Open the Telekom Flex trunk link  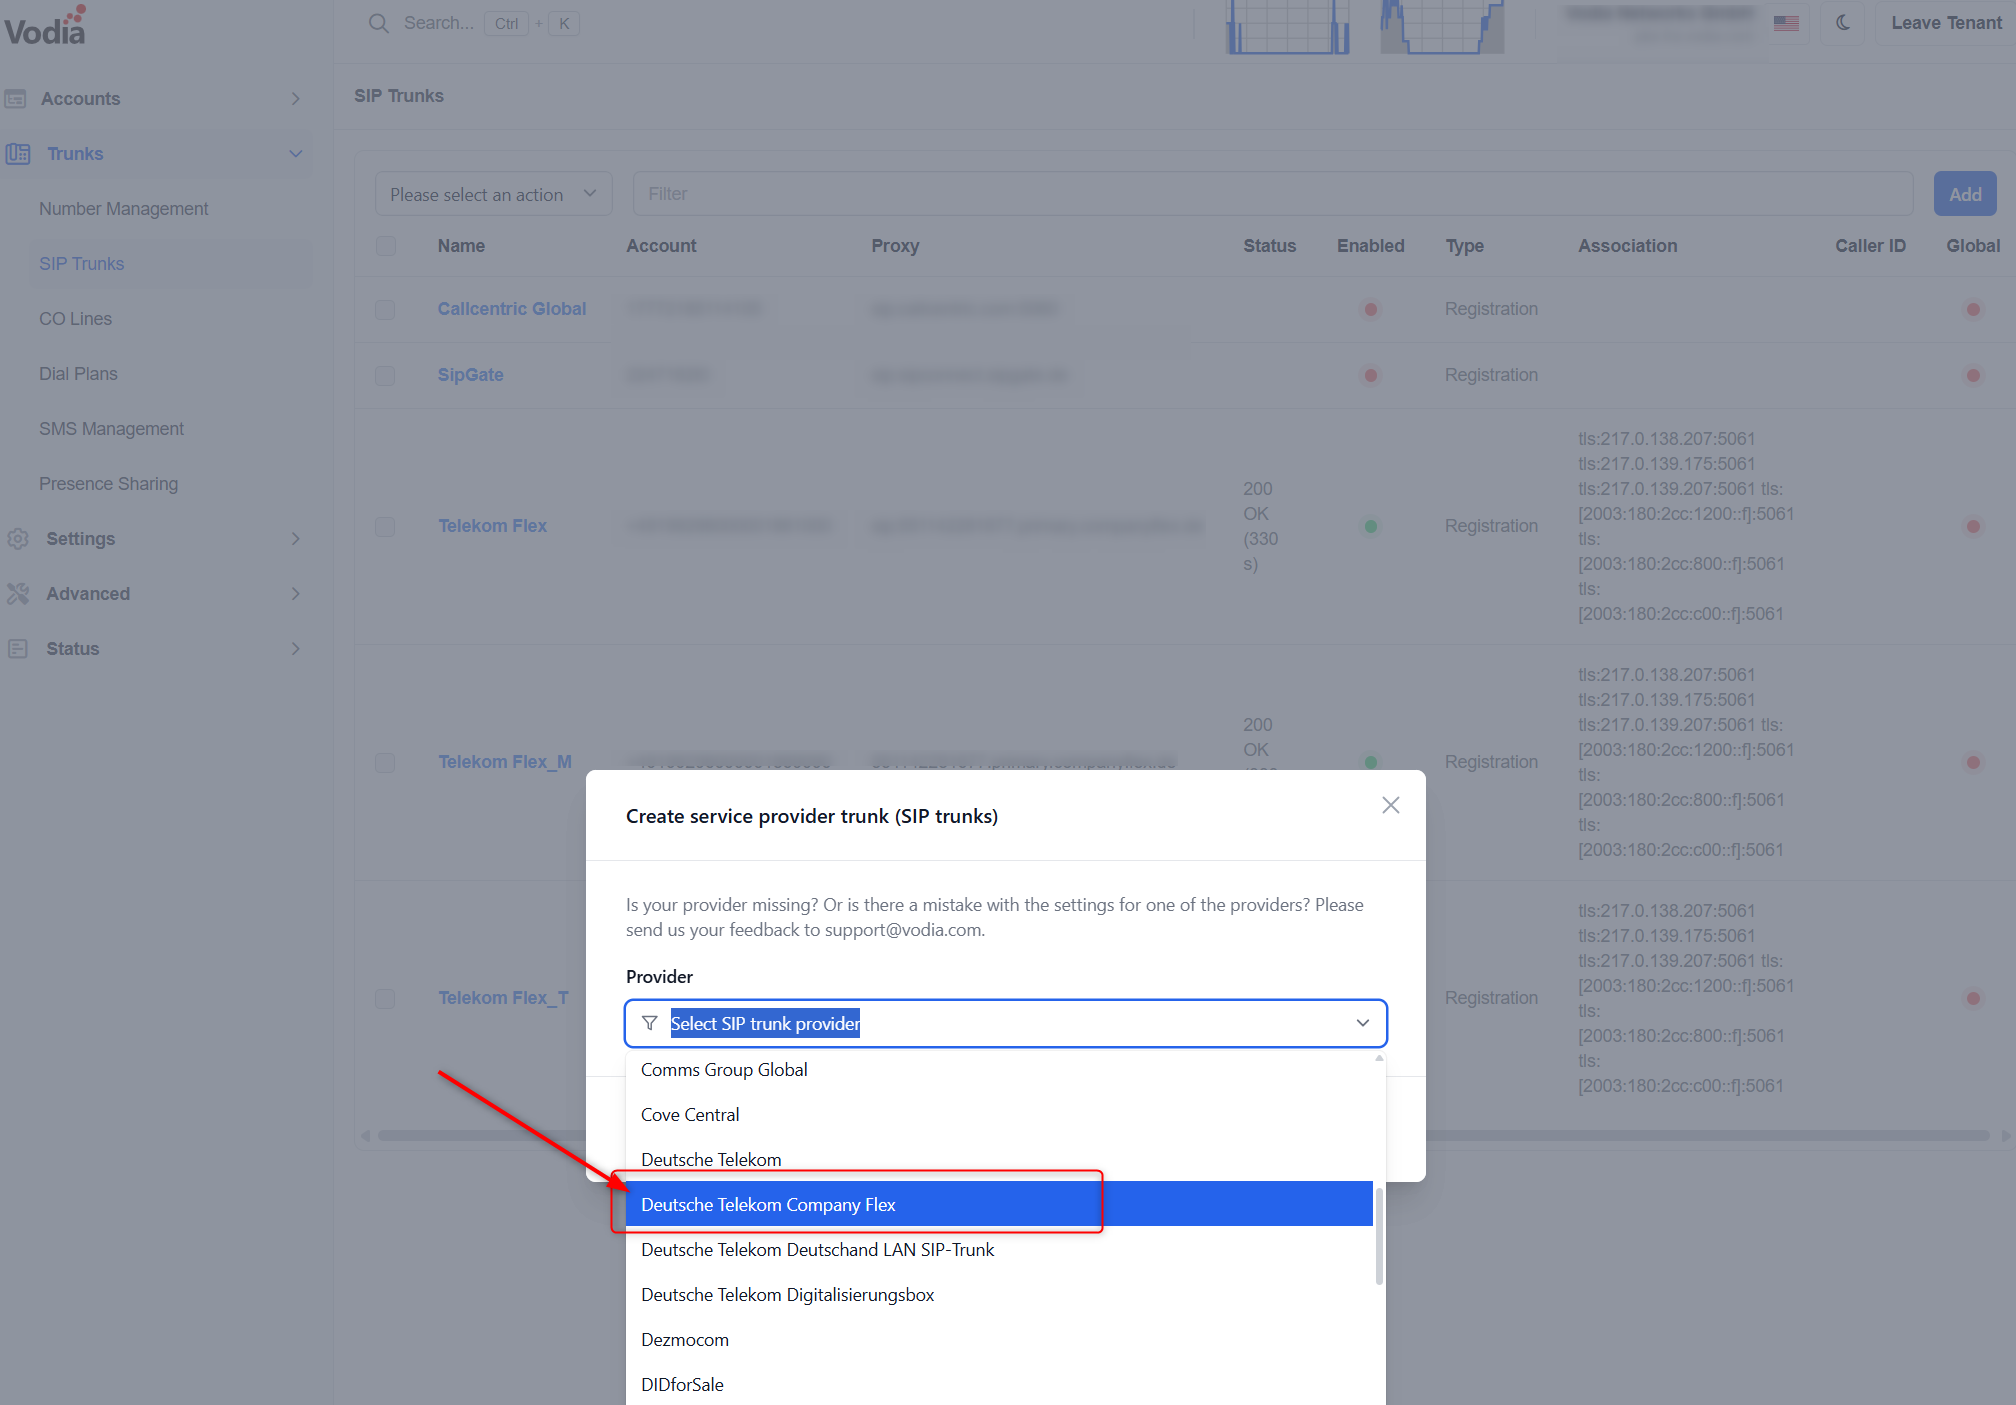[x=492, y=526]
